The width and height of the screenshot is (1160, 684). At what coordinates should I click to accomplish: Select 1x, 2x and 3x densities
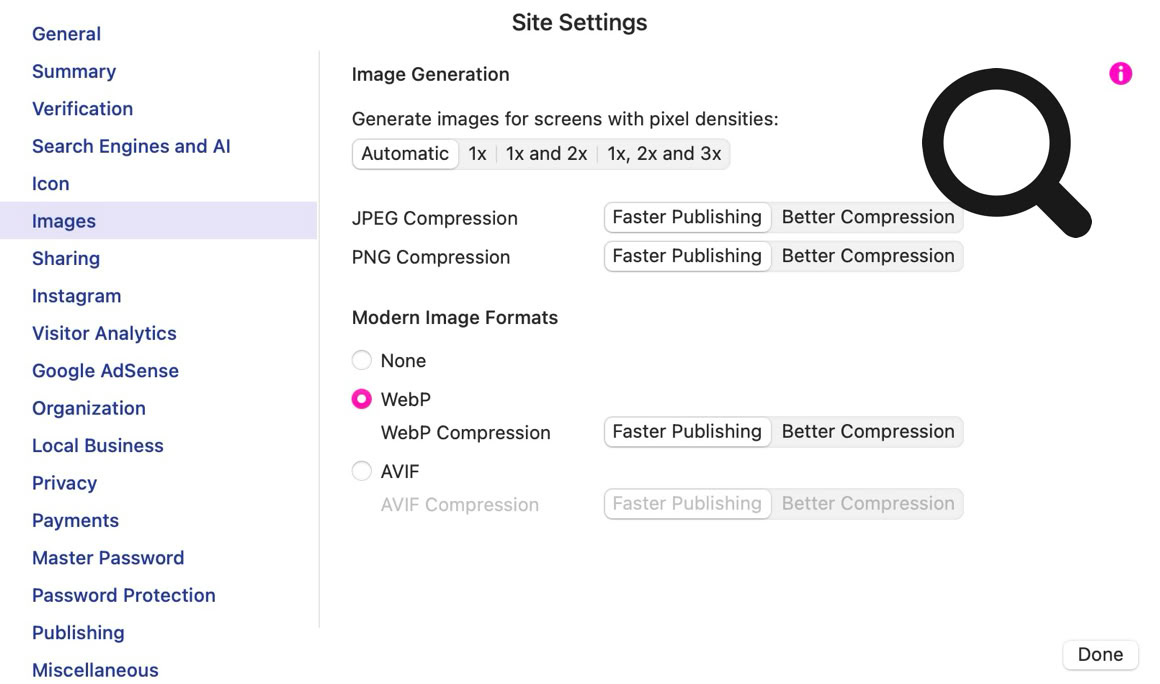click(664, 154)
